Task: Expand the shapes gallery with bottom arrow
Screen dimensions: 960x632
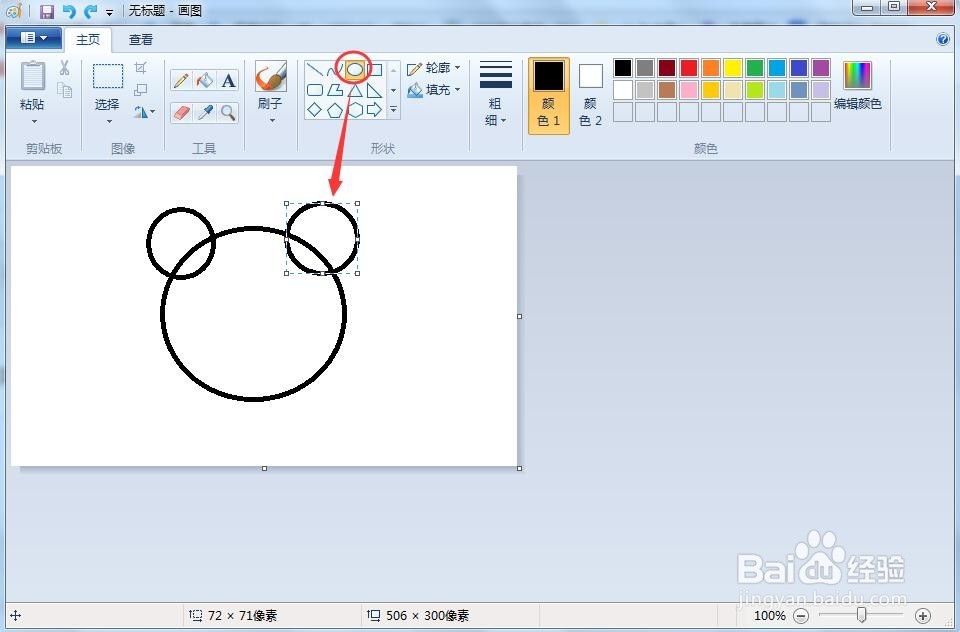Action: click(394, 110)
